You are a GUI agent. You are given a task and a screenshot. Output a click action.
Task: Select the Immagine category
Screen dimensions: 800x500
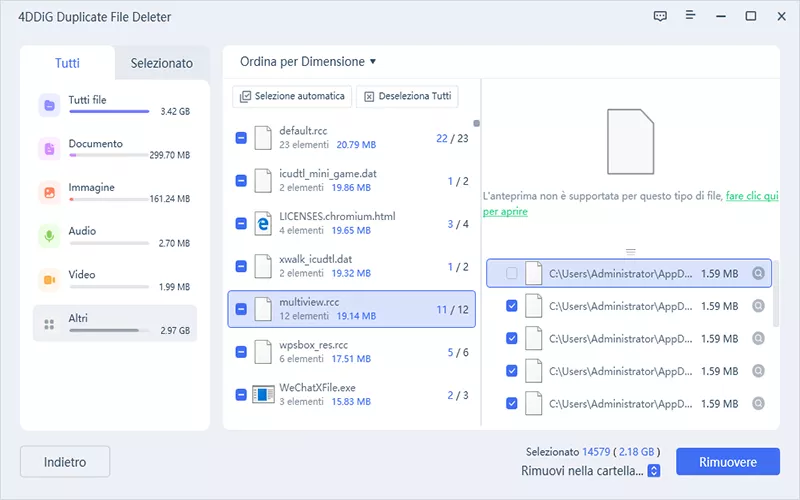point(115,192)
